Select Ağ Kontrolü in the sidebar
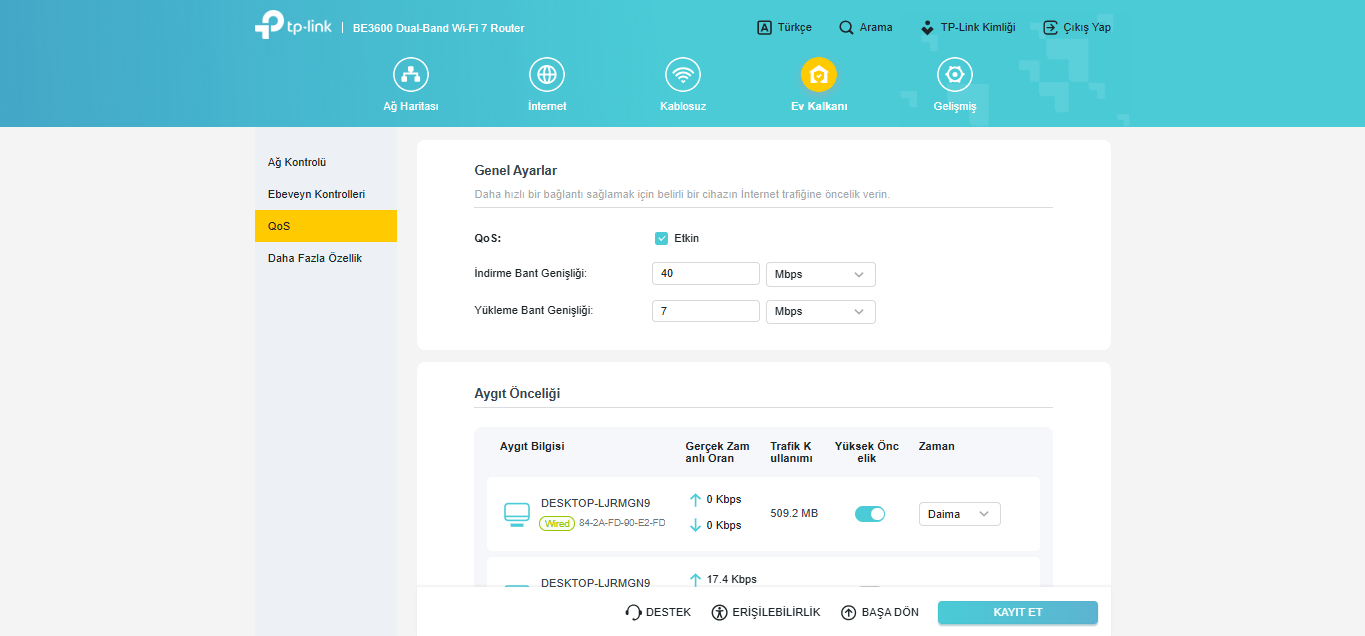Image resolution: width=1365 pixels, height=636 pixels. click(x=326, y=162)
